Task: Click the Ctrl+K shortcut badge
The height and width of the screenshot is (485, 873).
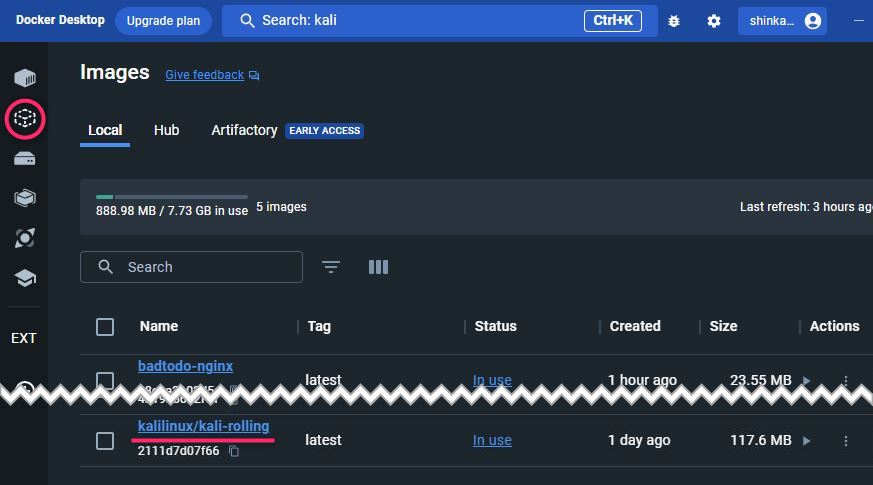Action: click(612, 21)
